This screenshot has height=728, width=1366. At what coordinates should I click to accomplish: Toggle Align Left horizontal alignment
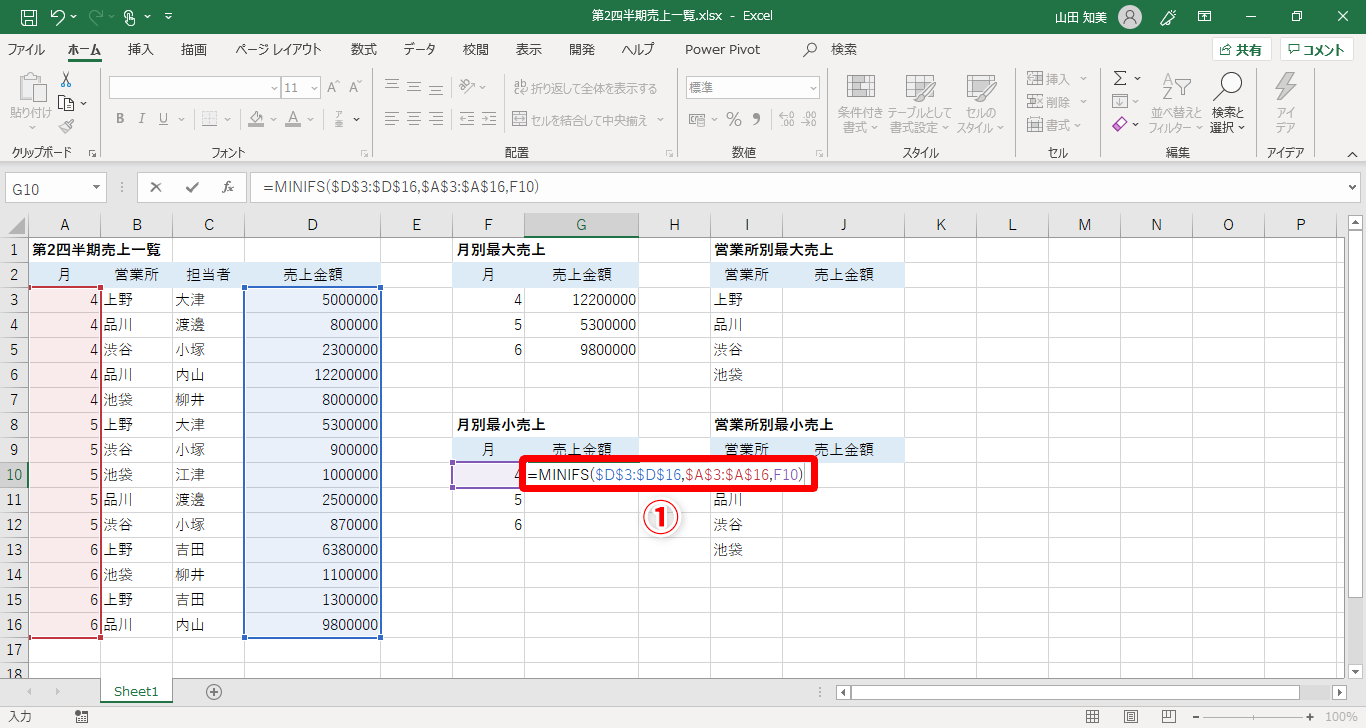pos(393,119)
